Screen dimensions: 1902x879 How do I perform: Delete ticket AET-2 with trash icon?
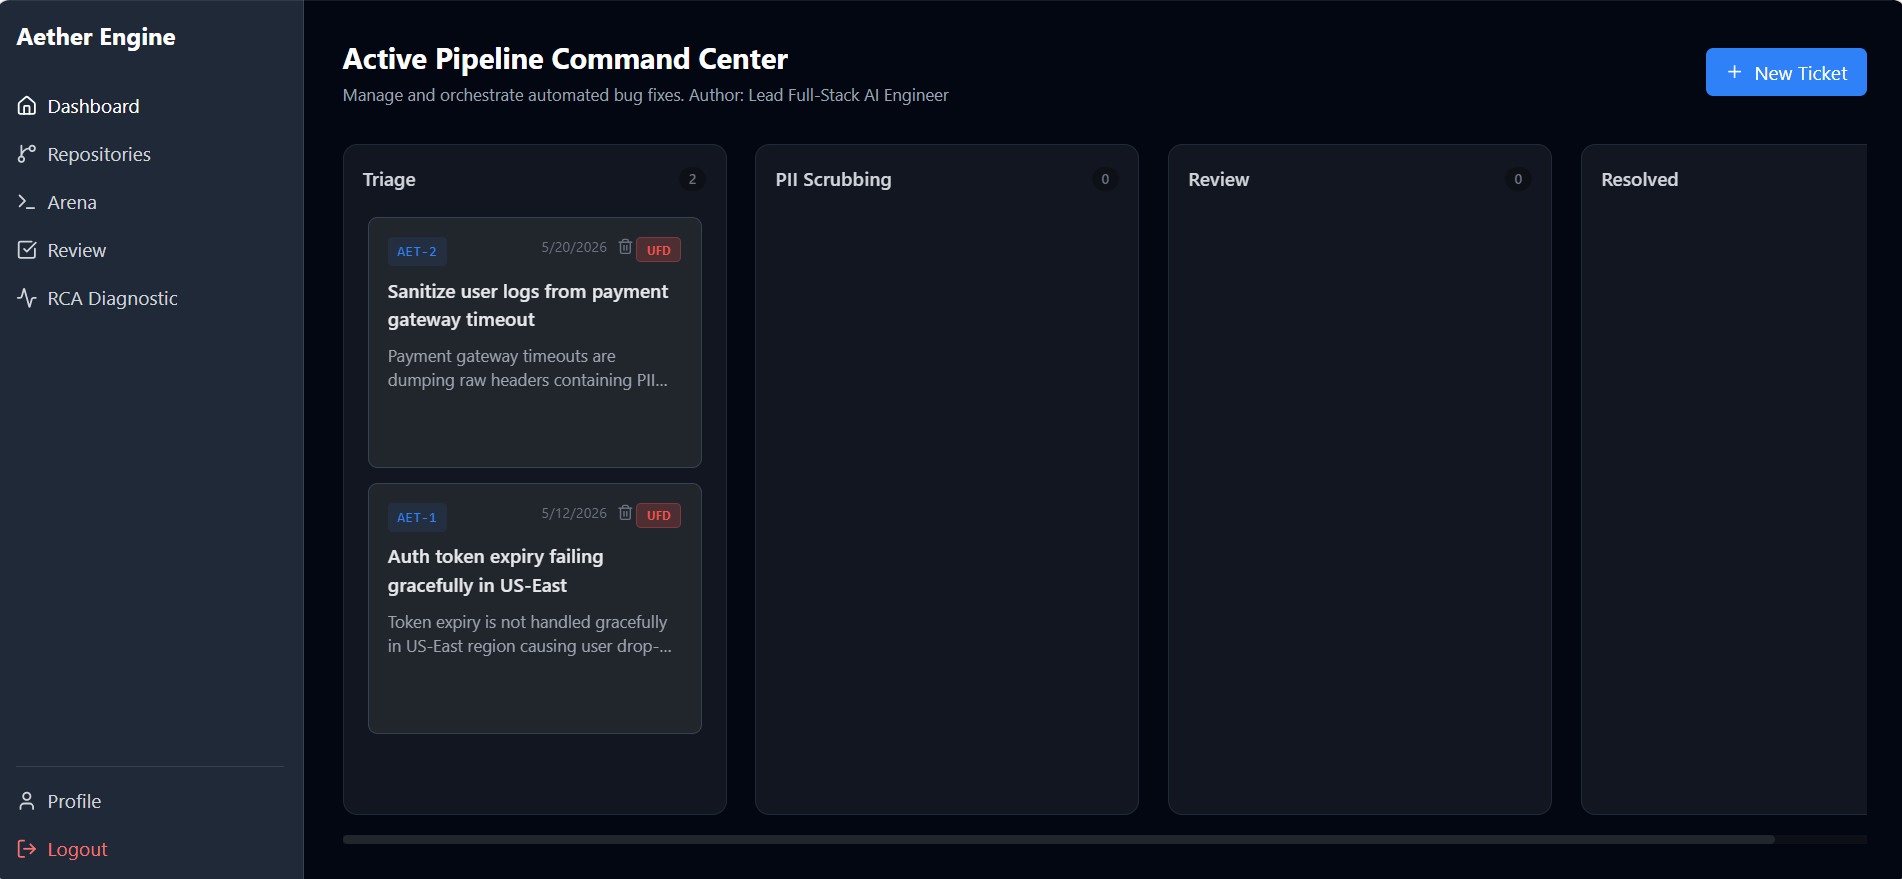coord(625,247)
